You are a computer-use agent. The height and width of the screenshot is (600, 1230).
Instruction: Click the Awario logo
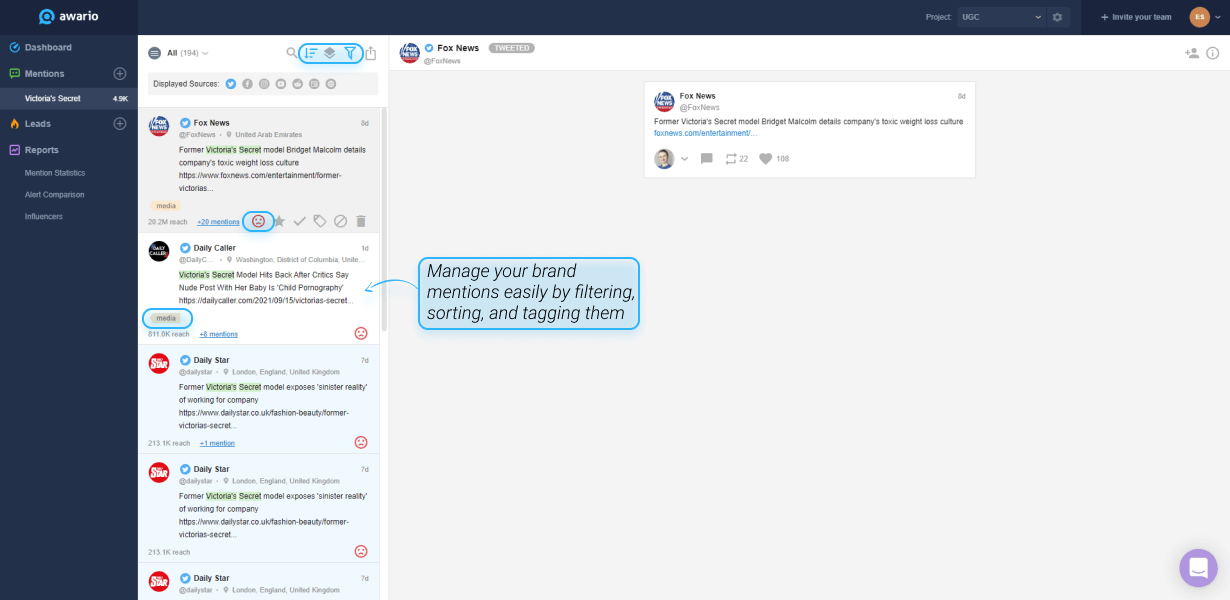pos(69,16)
